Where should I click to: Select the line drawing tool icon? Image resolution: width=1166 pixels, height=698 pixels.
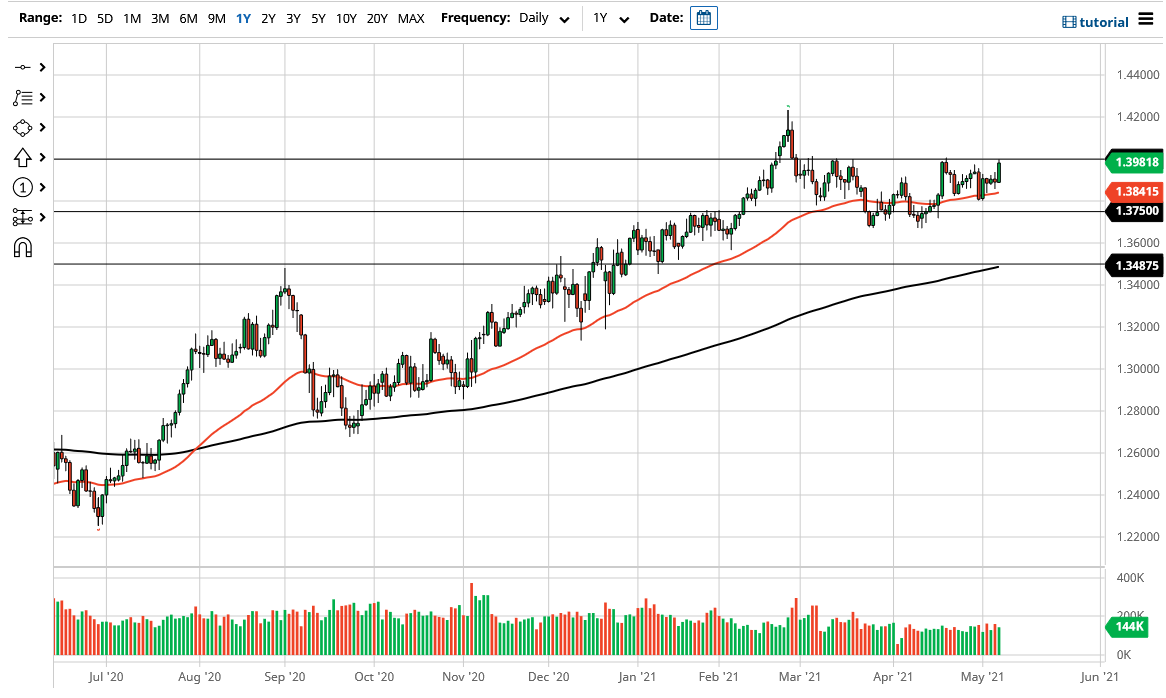pyautogui.click(x=22, y=68)
